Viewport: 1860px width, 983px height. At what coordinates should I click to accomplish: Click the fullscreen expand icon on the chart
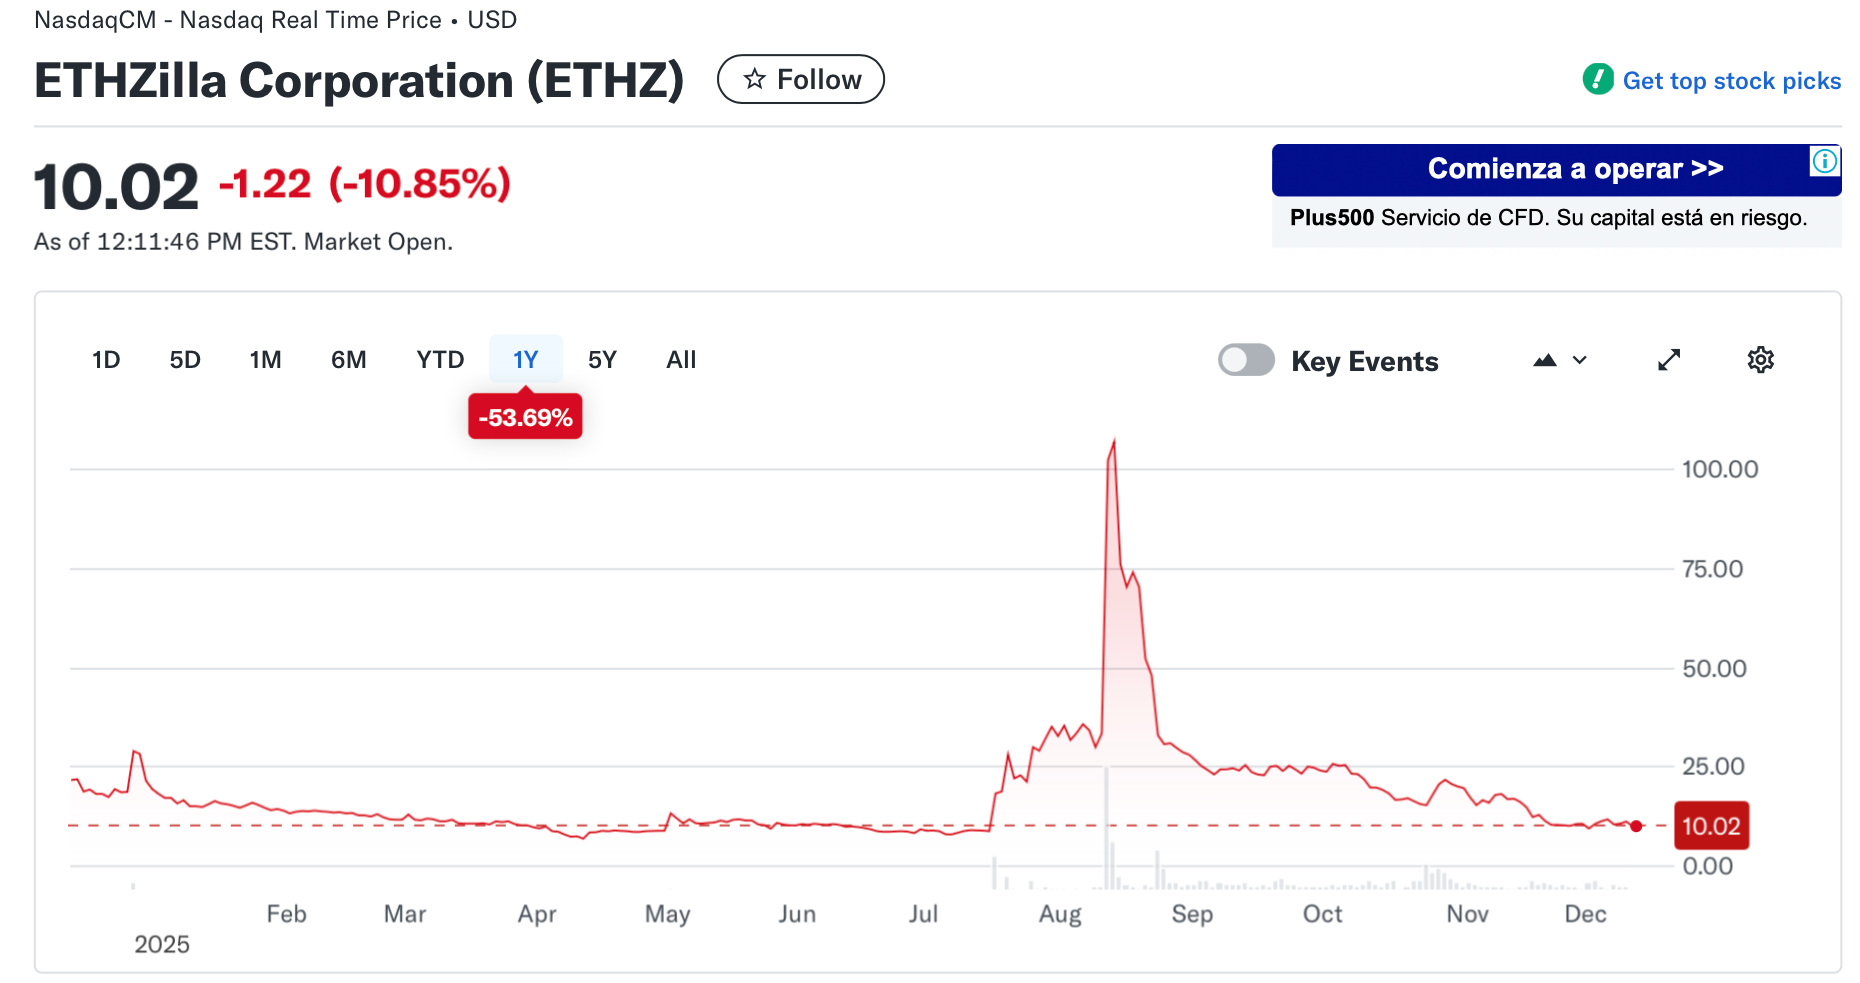1669,360
